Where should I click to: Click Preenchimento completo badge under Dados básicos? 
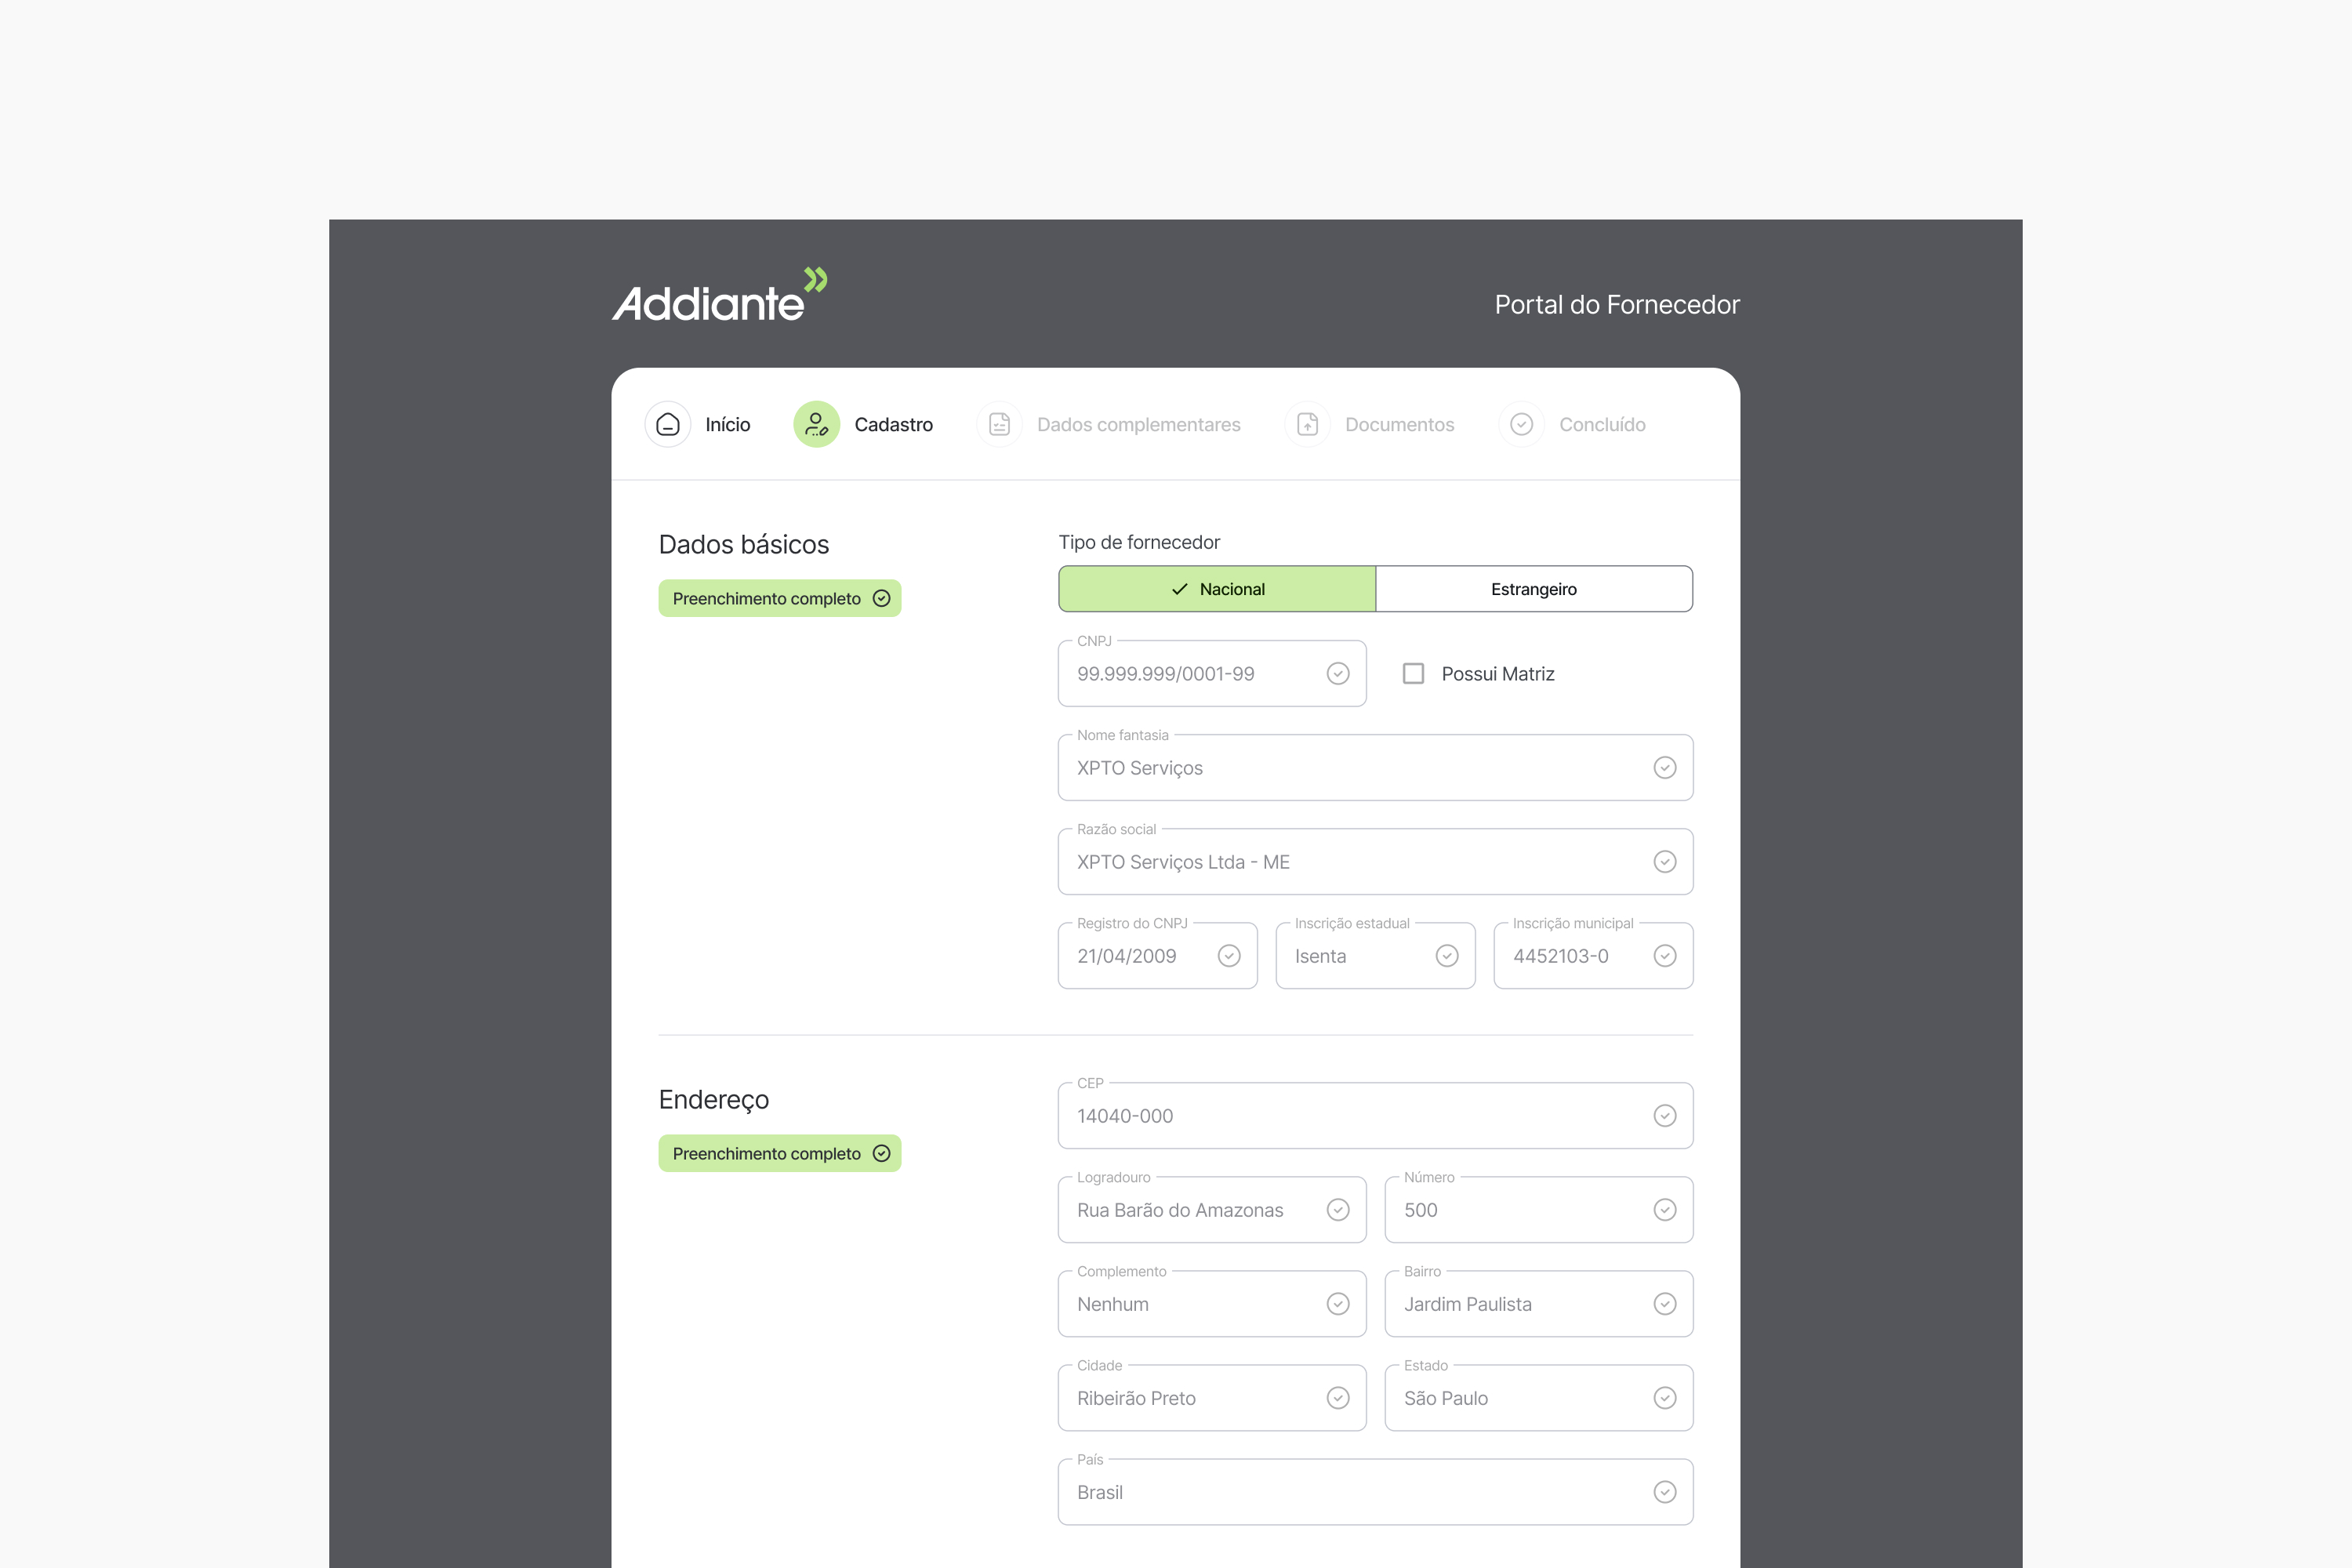[779, 598]
